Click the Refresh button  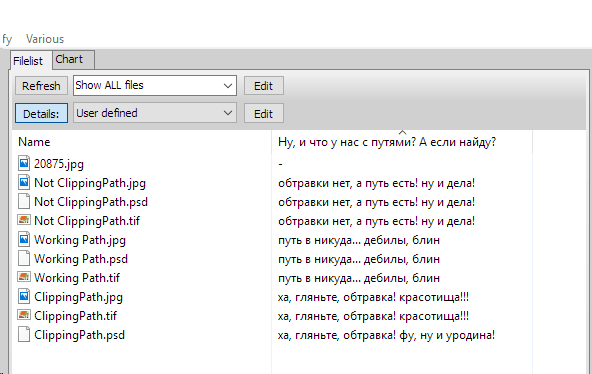point(41,86)
